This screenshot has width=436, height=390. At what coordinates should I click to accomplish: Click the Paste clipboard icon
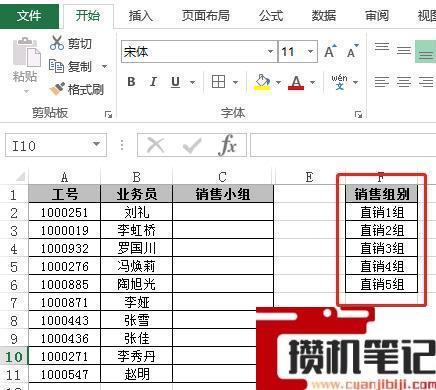coord(27,52)
